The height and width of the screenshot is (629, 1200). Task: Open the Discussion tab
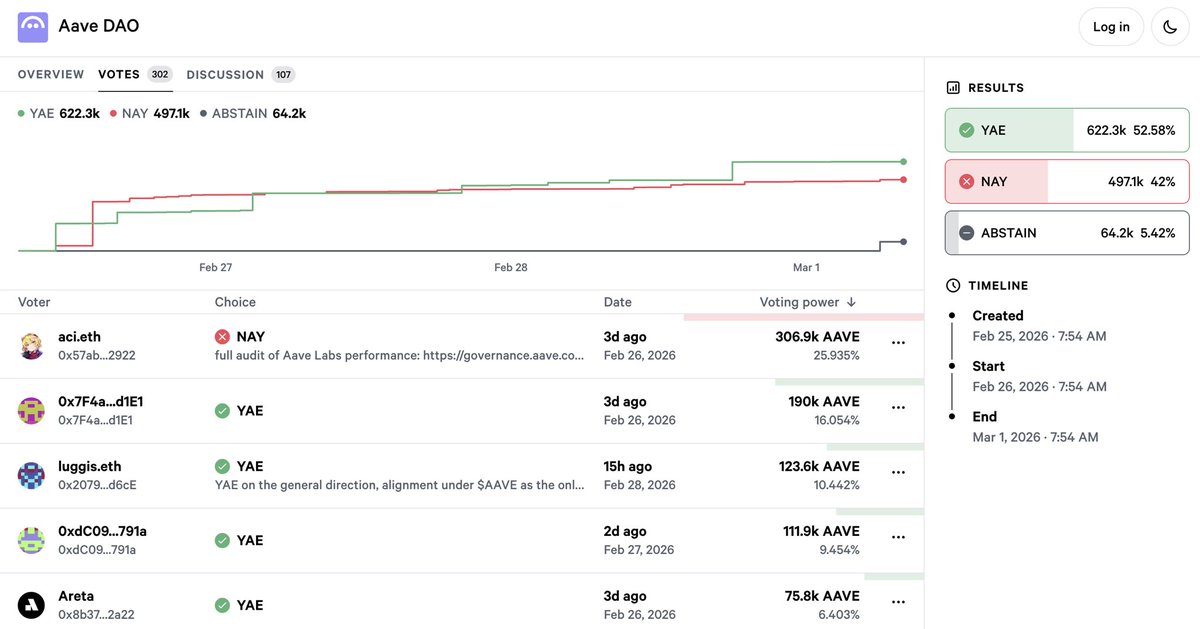[225, 75]
